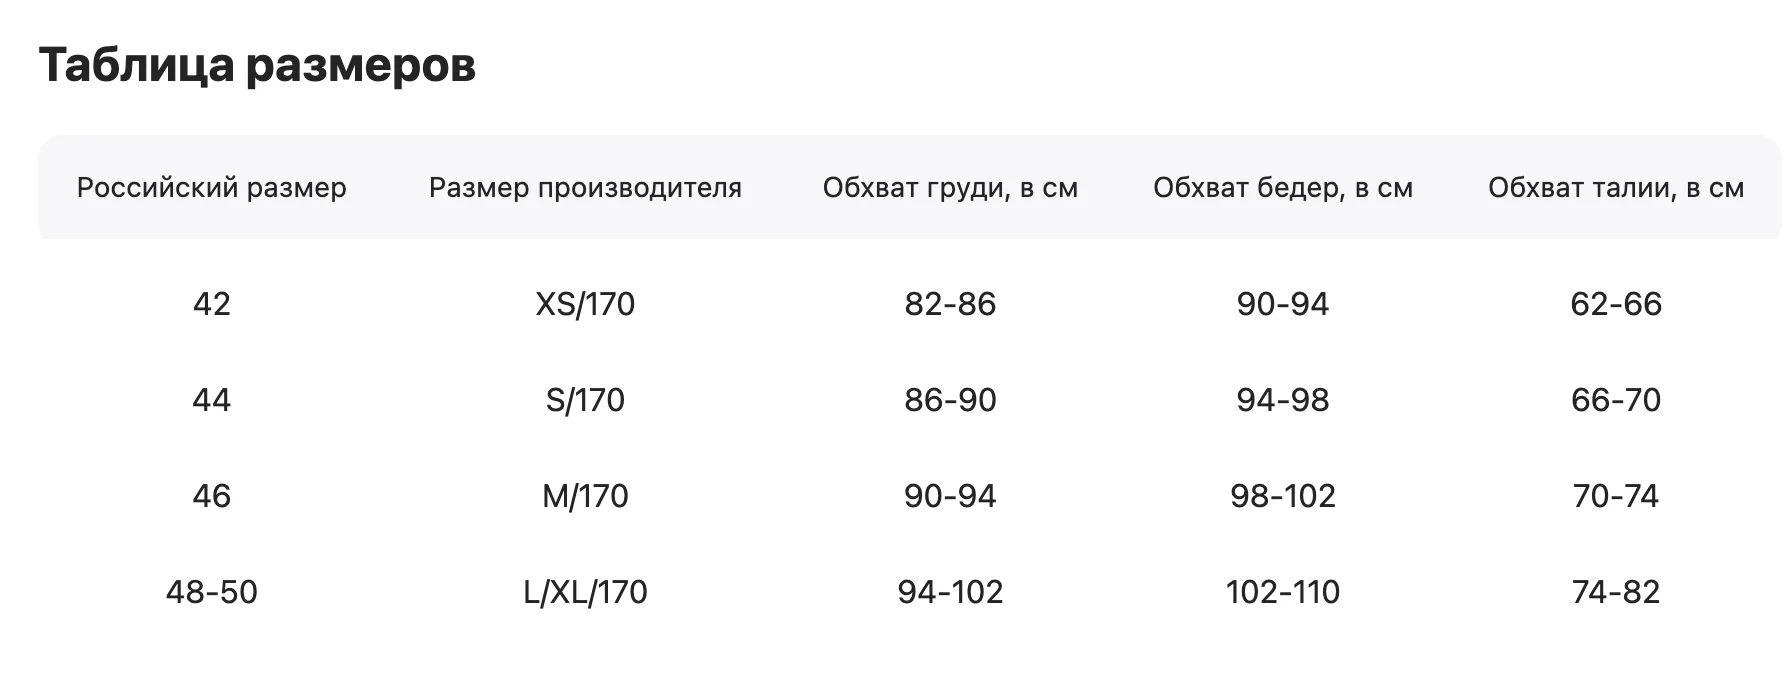Select hip value 98-102
Image resolution: width=1787 pixels, height=693 pixels.
(x=1283, y=496)
